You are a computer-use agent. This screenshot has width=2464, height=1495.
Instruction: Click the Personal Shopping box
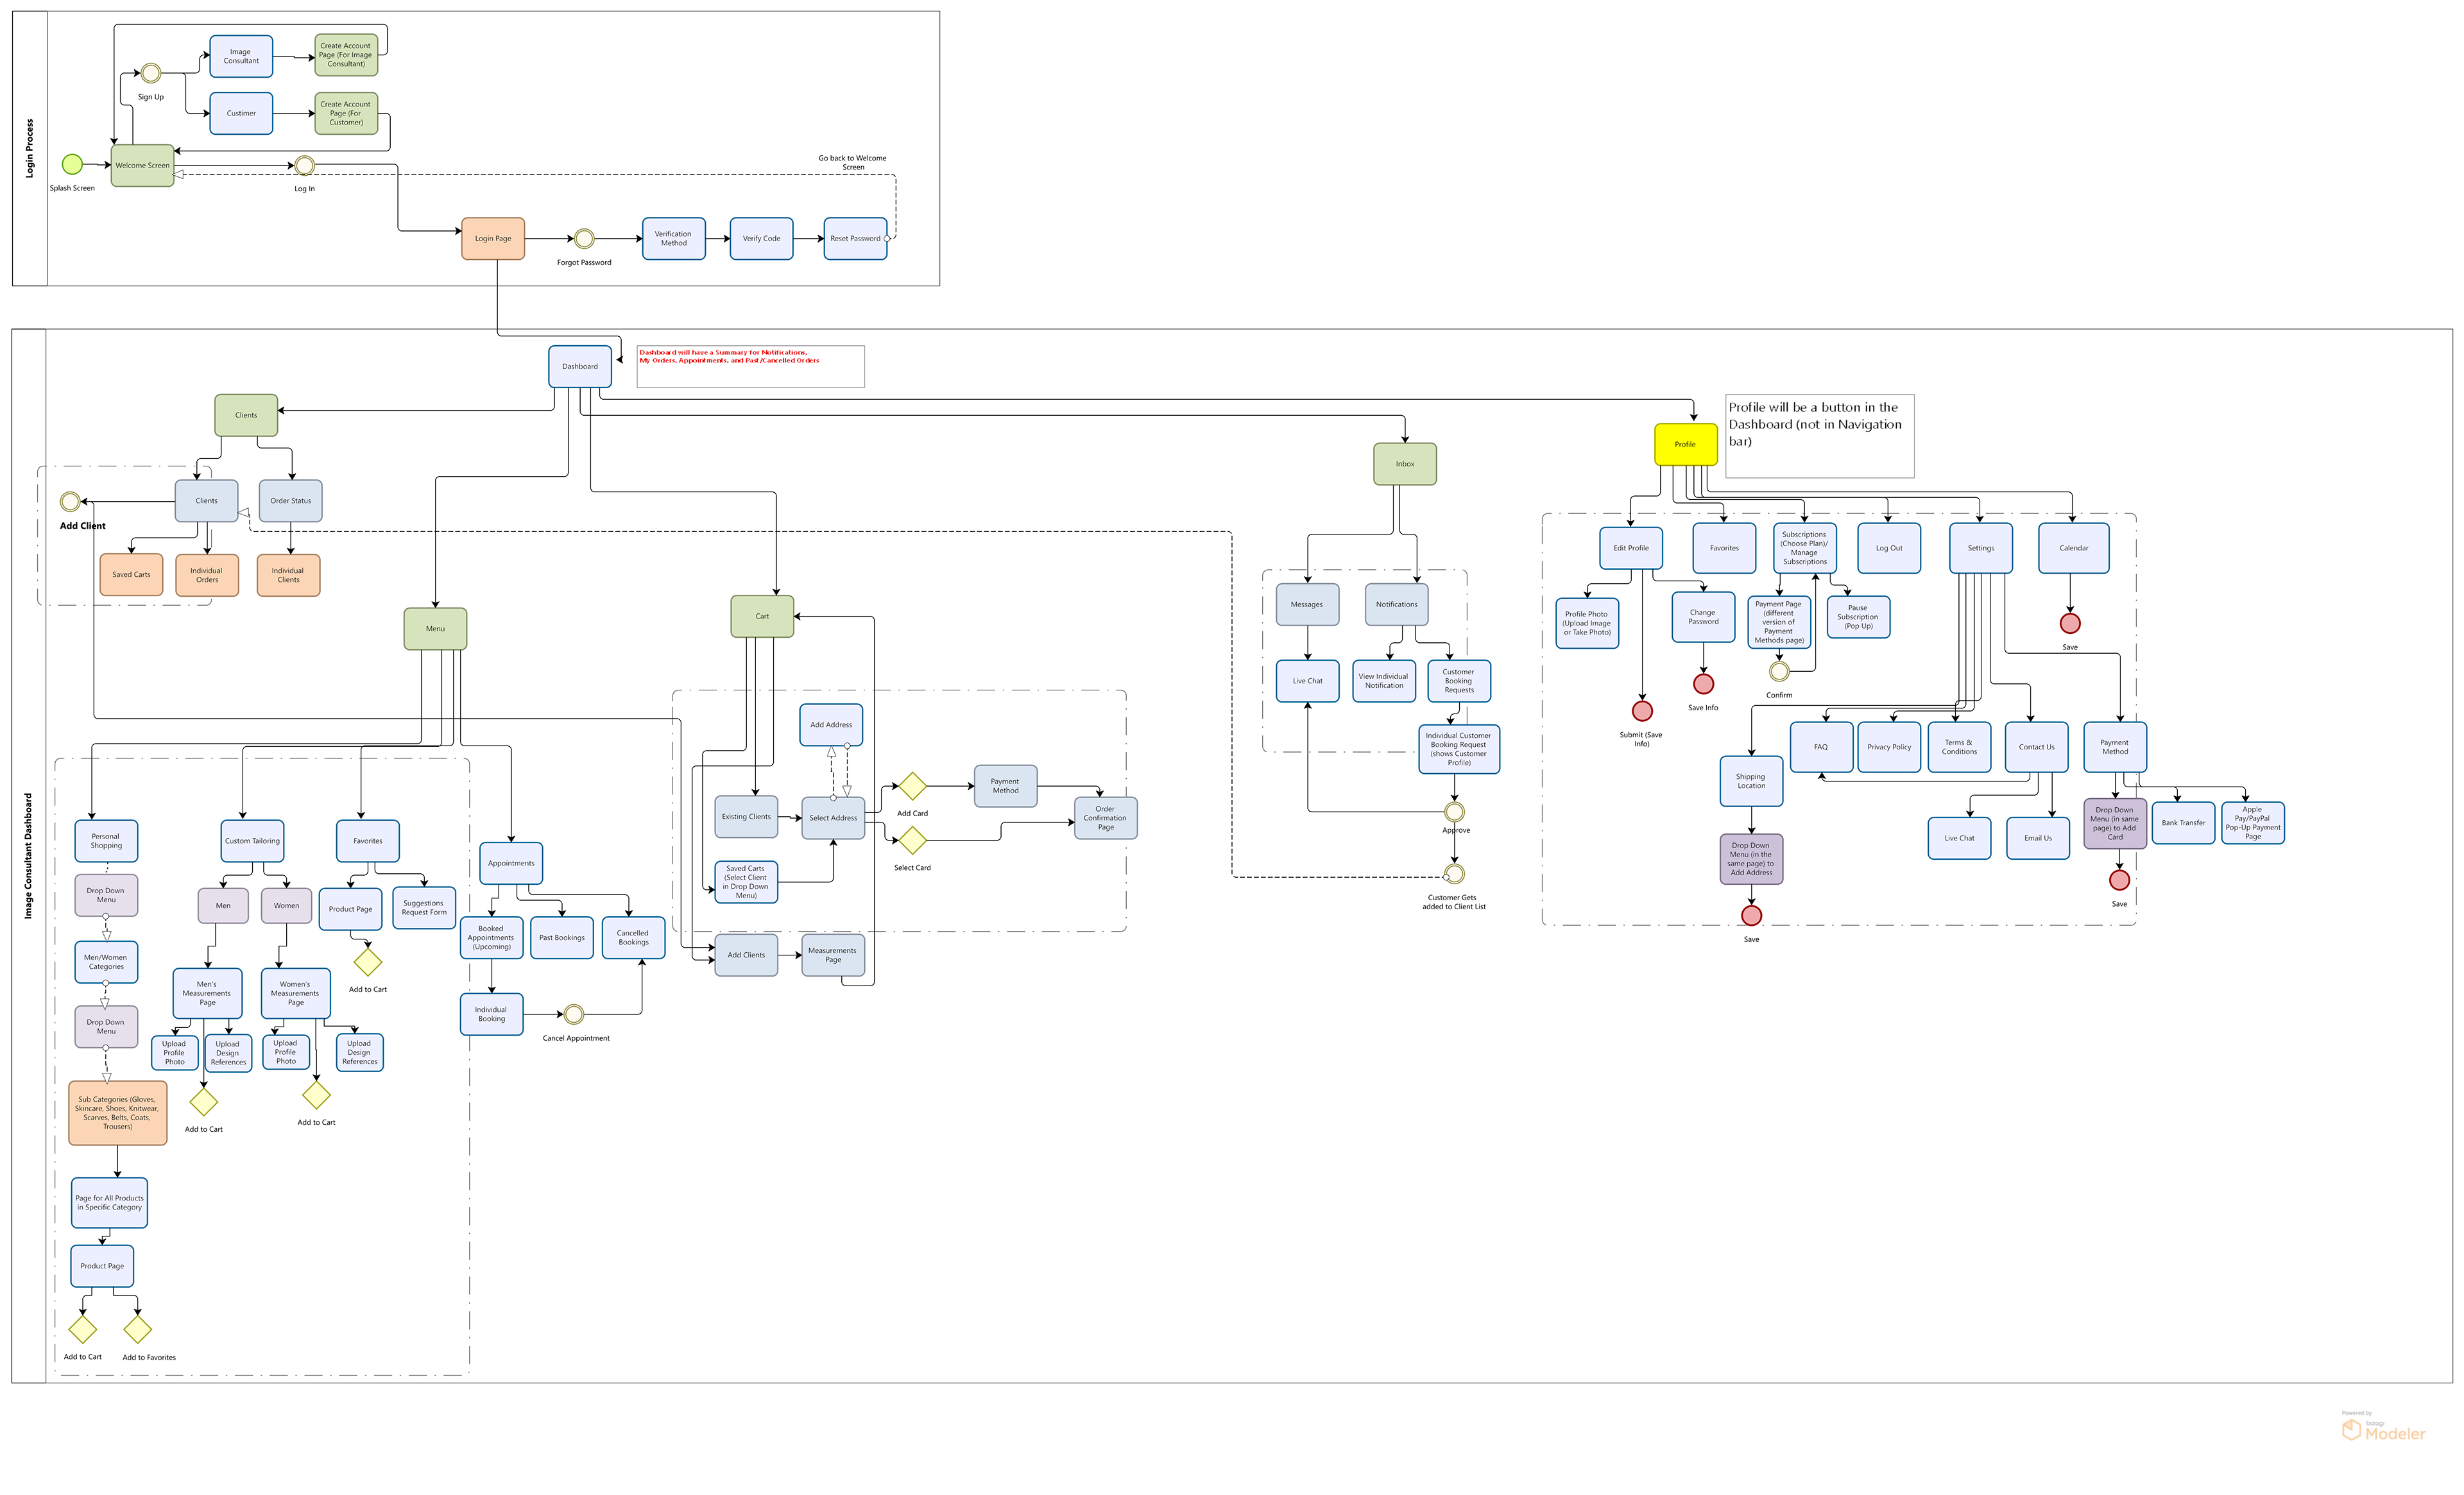tap(106, 841)
